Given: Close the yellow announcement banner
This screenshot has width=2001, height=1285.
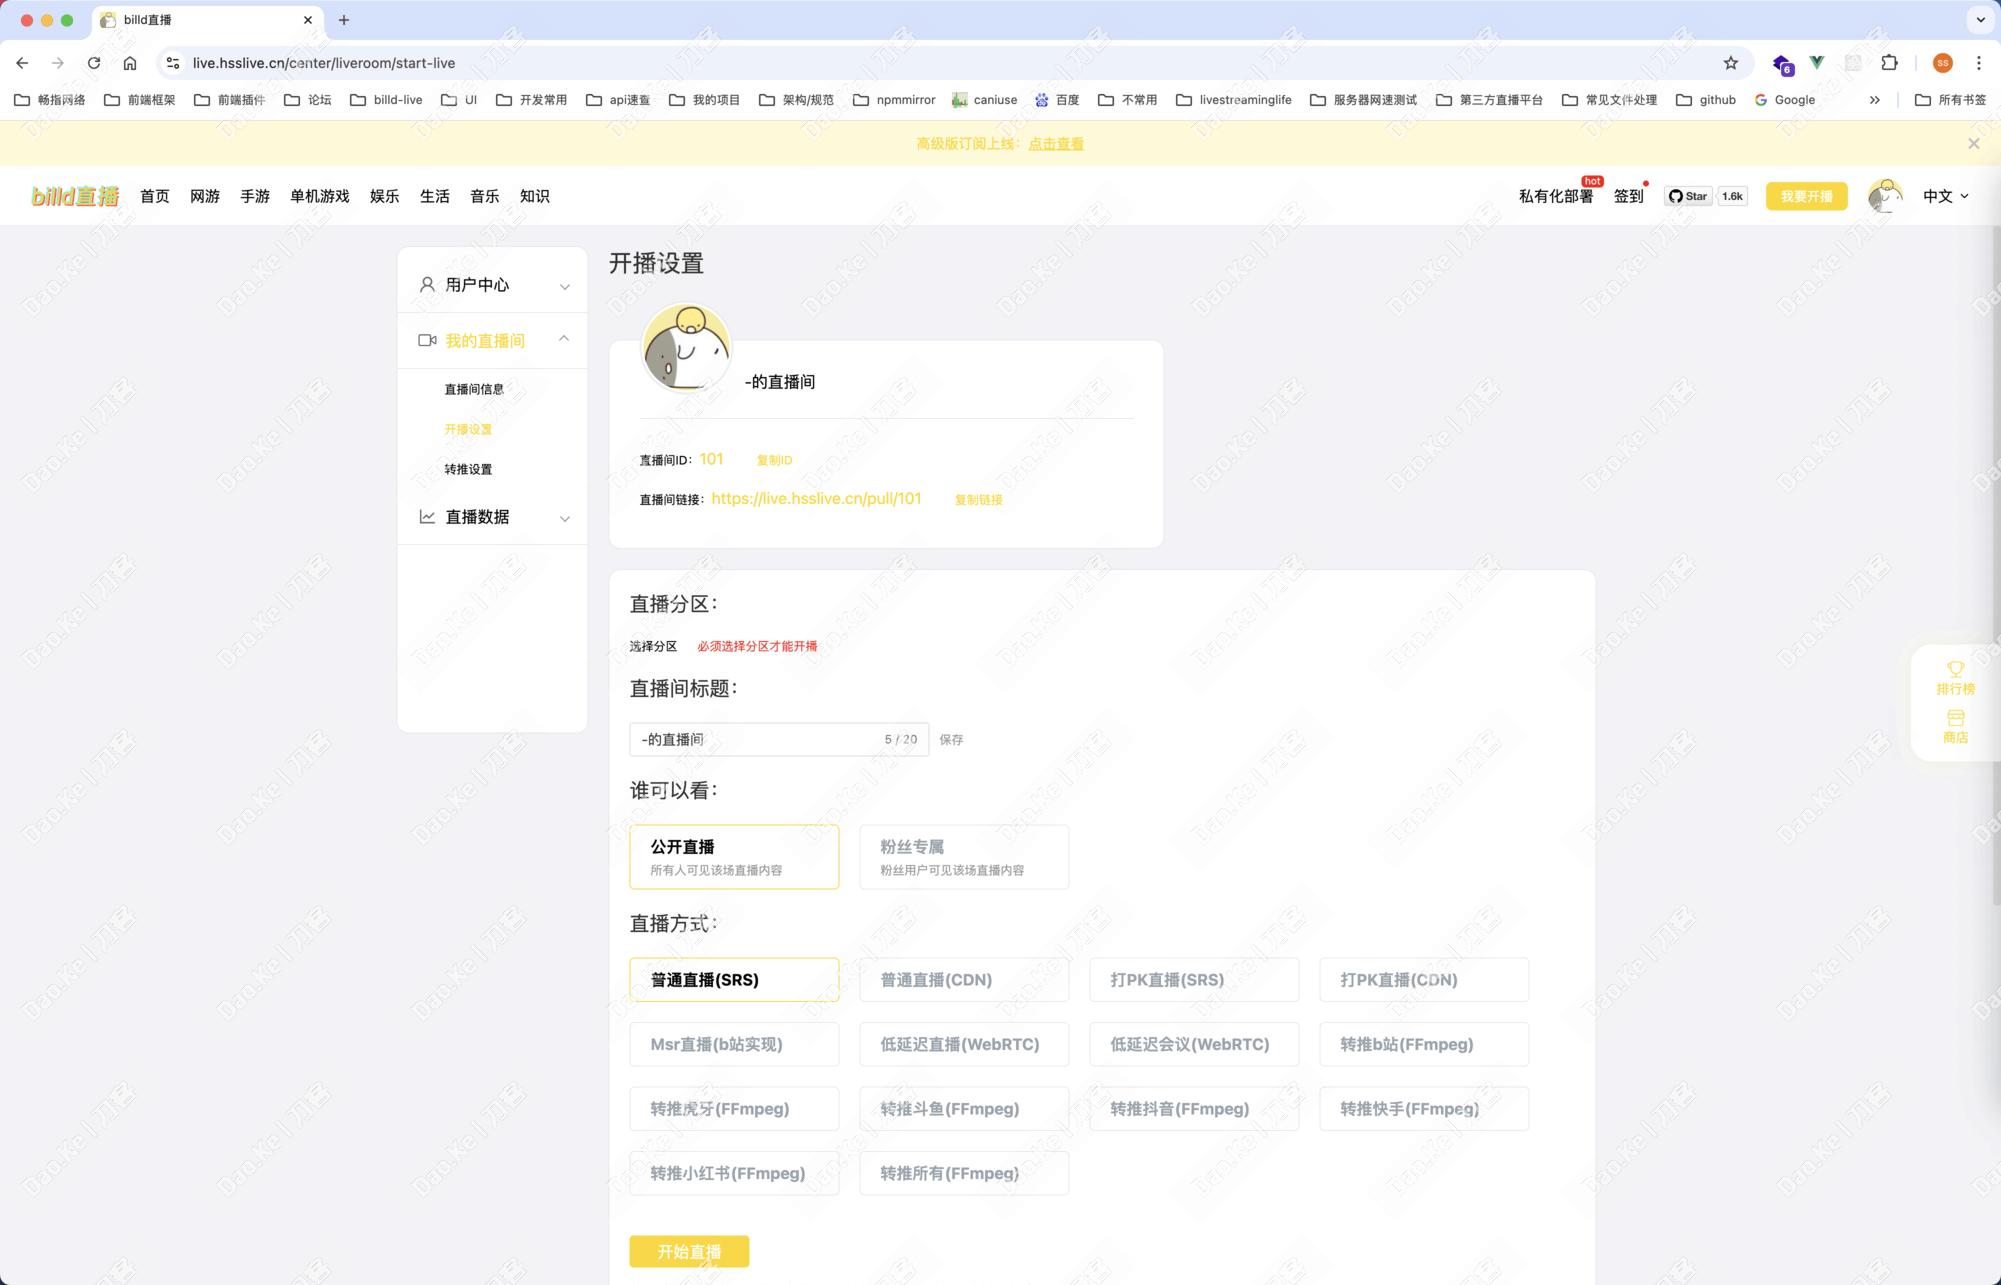Looking at the screenshot, I should click(1973, 144).
